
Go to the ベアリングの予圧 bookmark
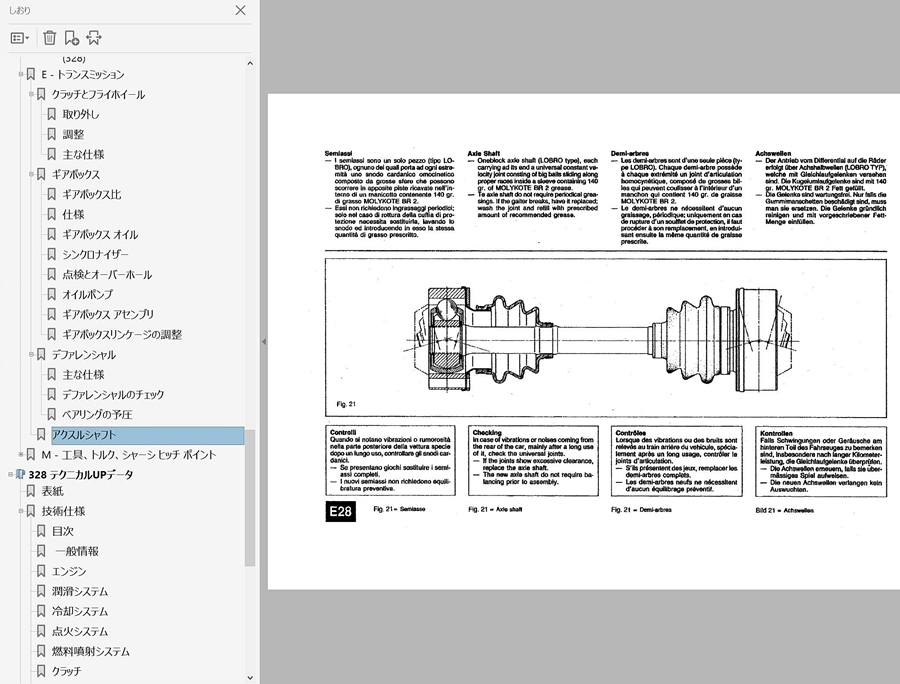tap(98, 414)
